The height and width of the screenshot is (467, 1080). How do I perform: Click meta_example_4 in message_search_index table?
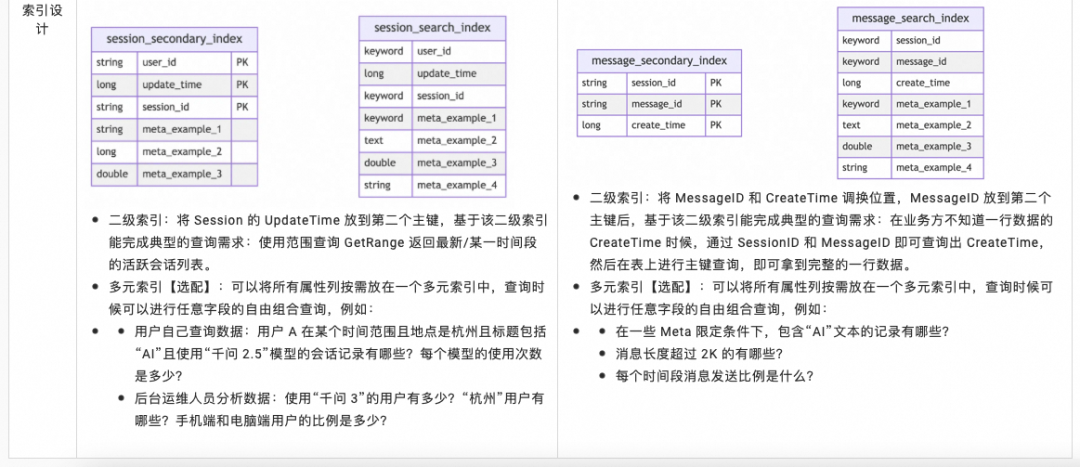(933, 167)
